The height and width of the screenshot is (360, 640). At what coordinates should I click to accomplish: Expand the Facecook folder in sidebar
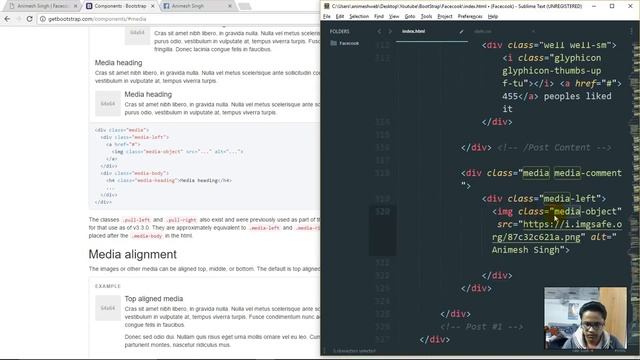pos(349,43)
